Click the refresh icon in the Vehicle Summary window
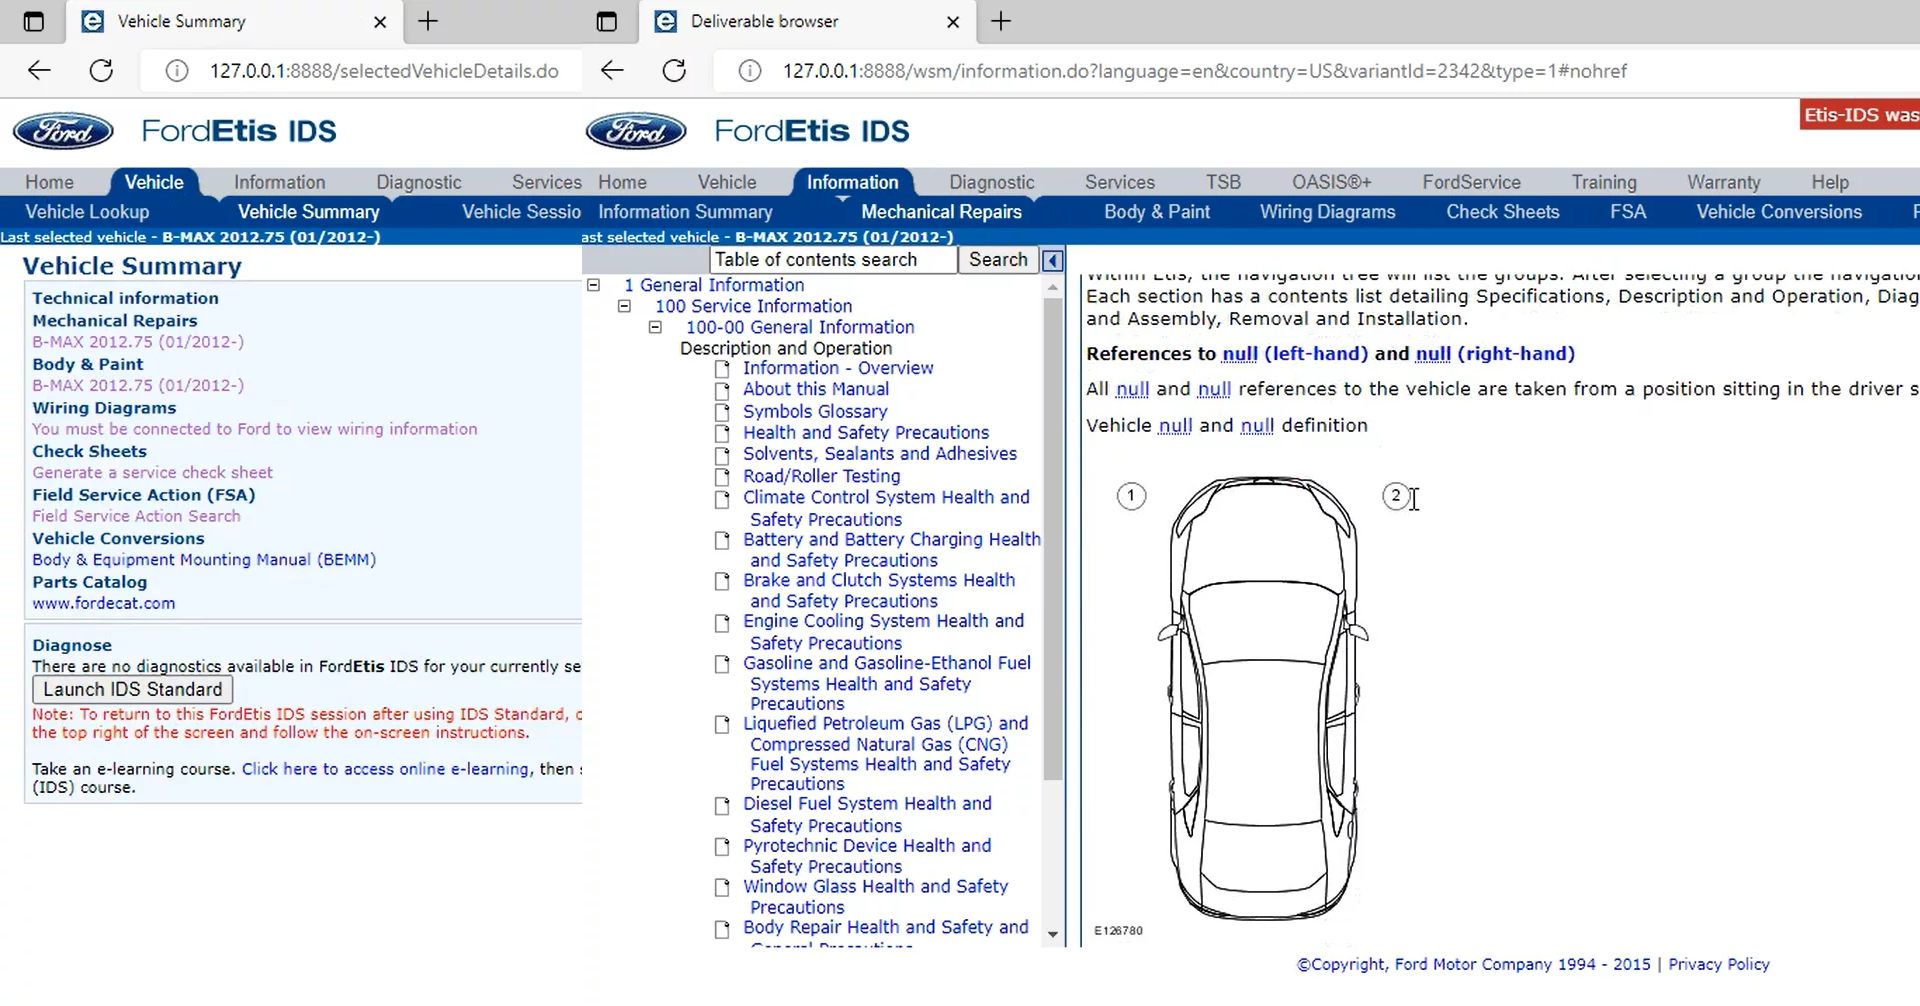The image size is (1920, 1006). click(101, 71)
